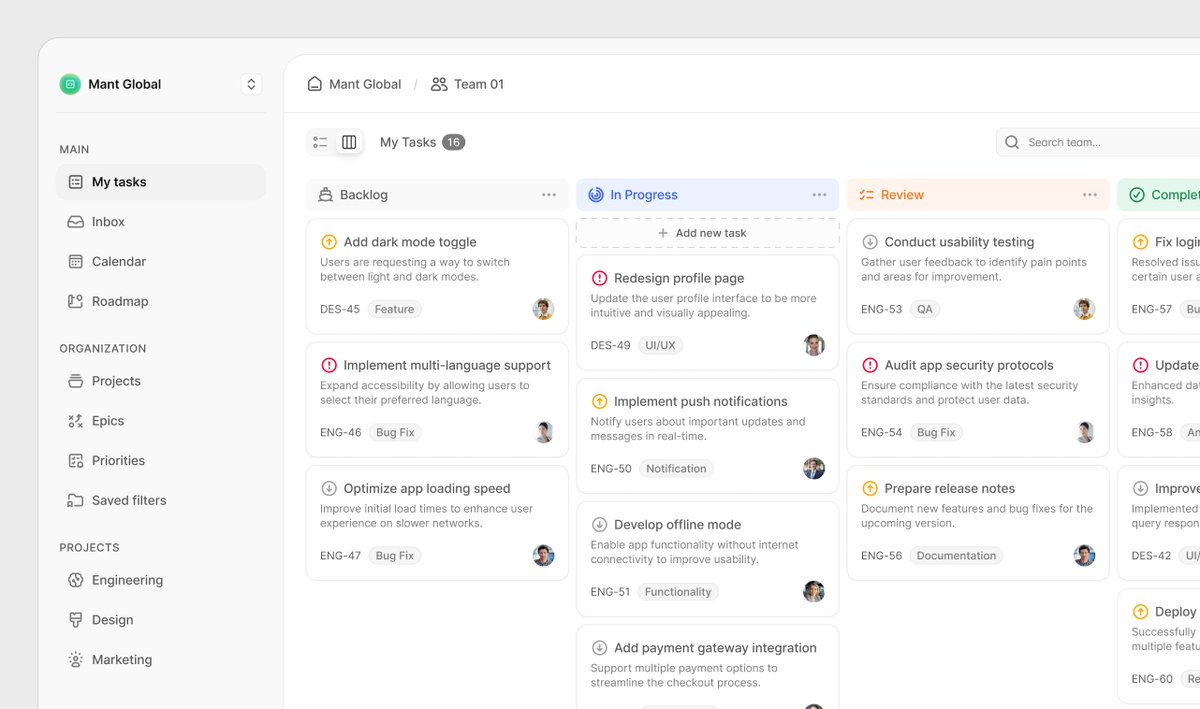Click urgent icon on Implement multi-language support

click(329, 365)
